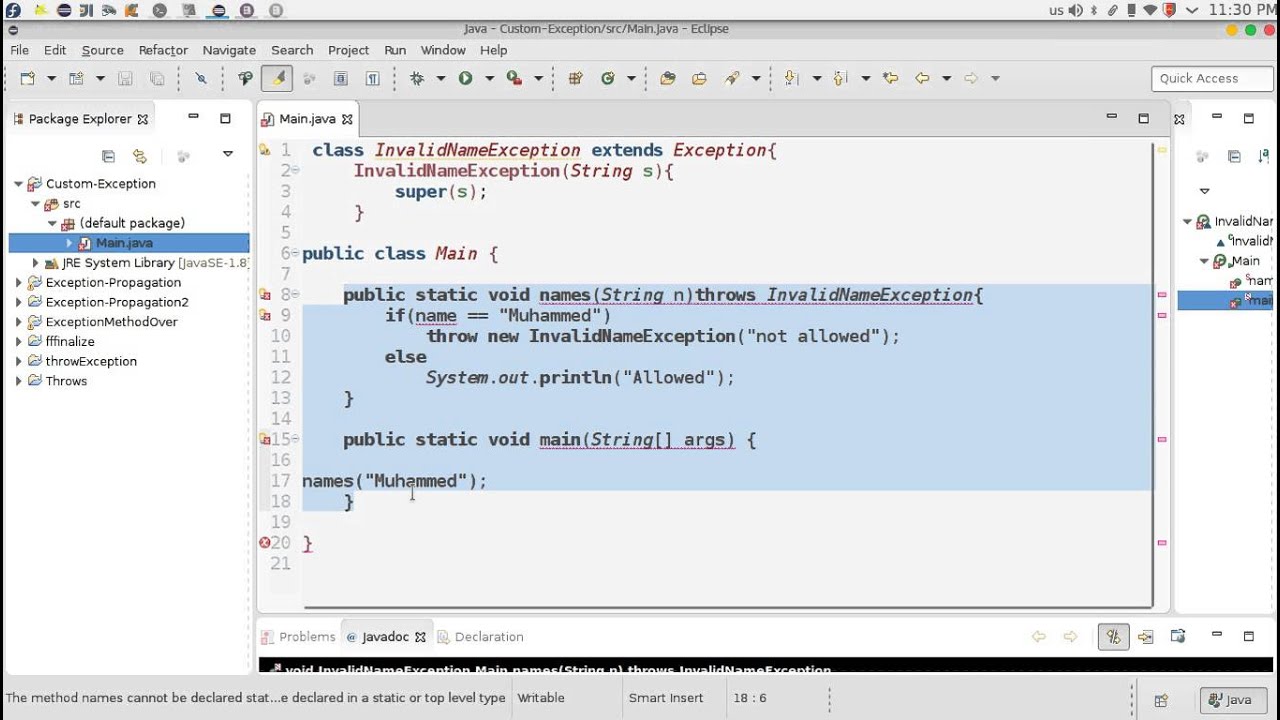Open Package Explorer View Menu triangle

228,155
